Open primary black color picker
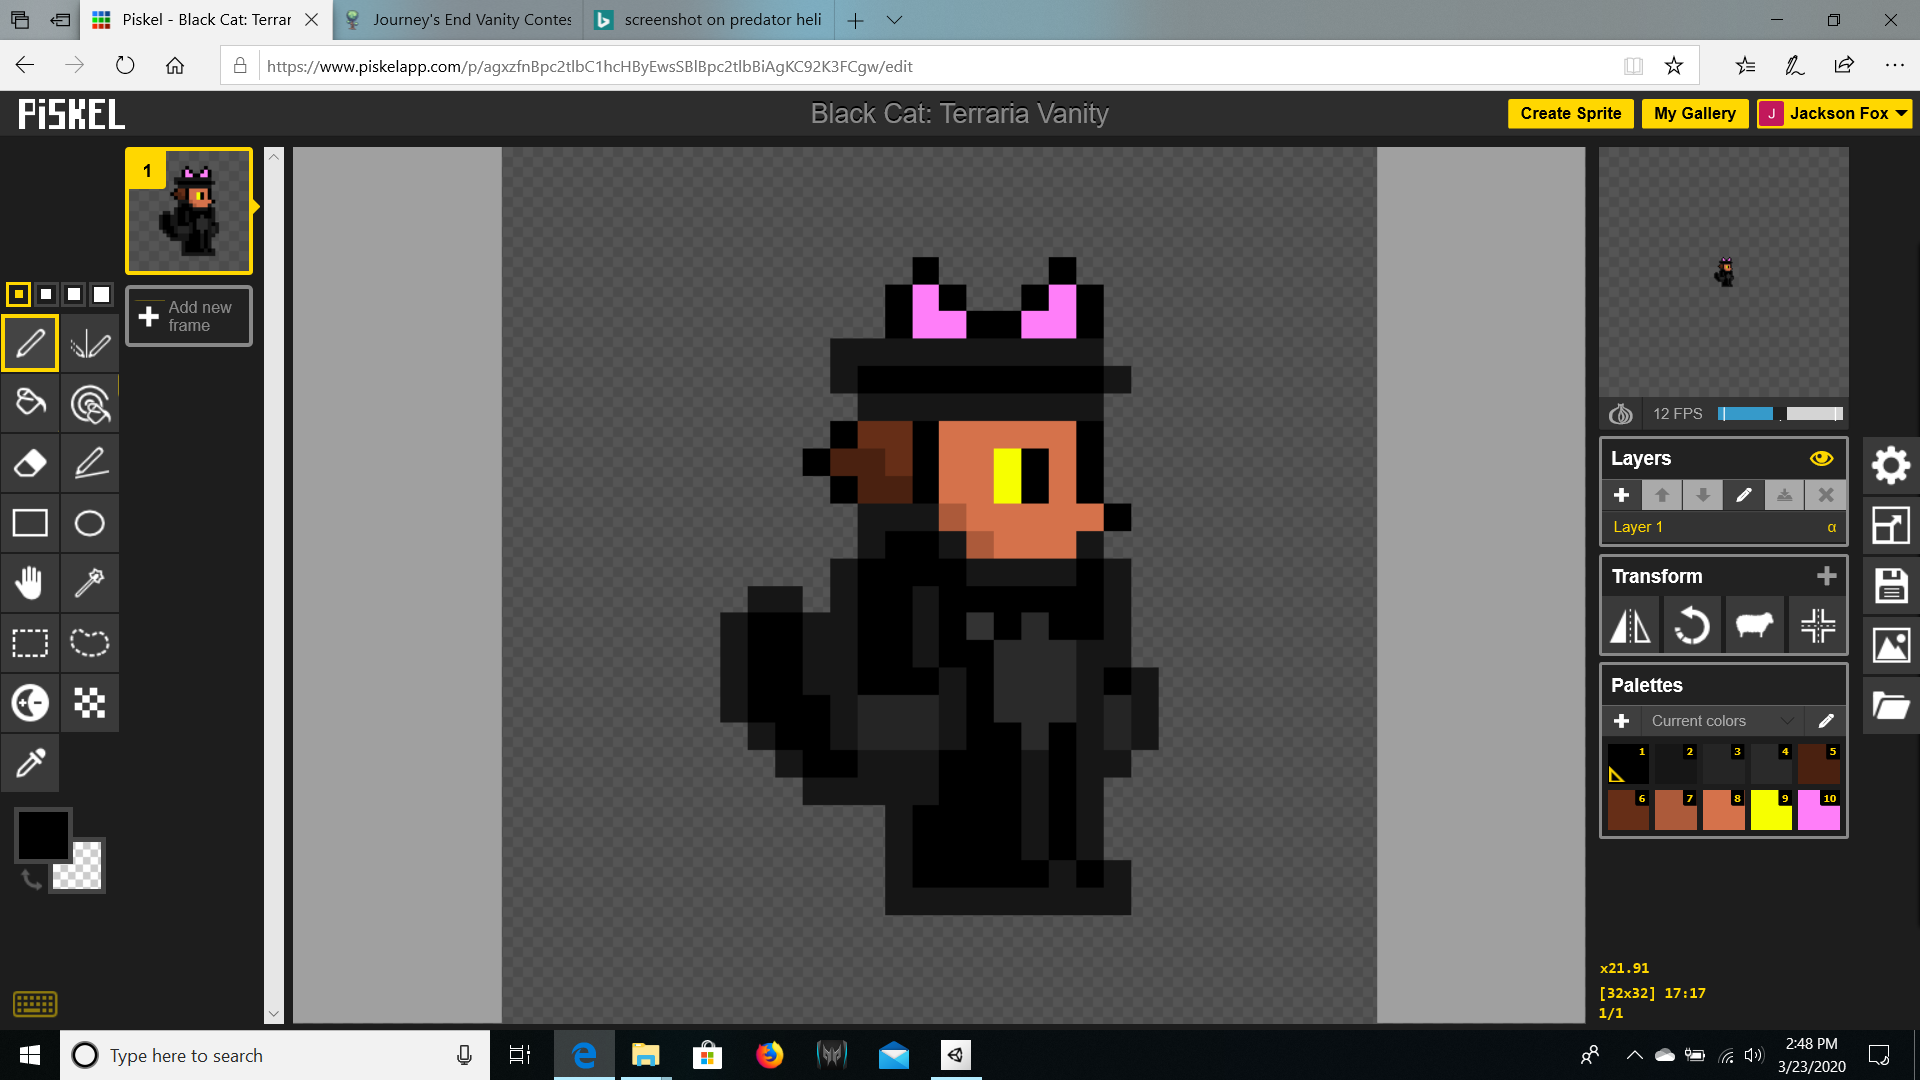This screenshot has width=1920, height=1080. [x=43, y=835]
